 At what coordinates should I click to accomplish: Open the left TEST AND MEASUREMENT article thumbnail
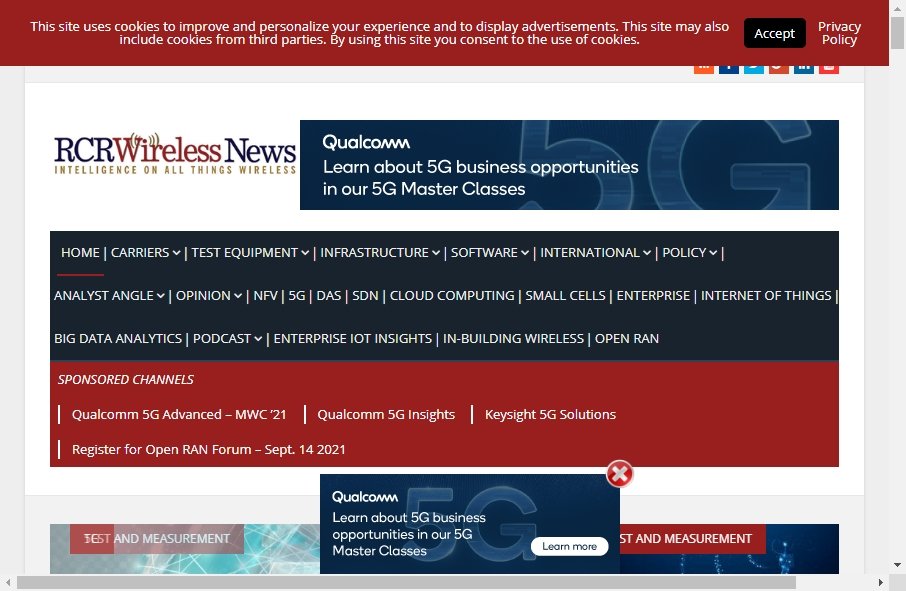pyautogui.click(x=185, y=549)
